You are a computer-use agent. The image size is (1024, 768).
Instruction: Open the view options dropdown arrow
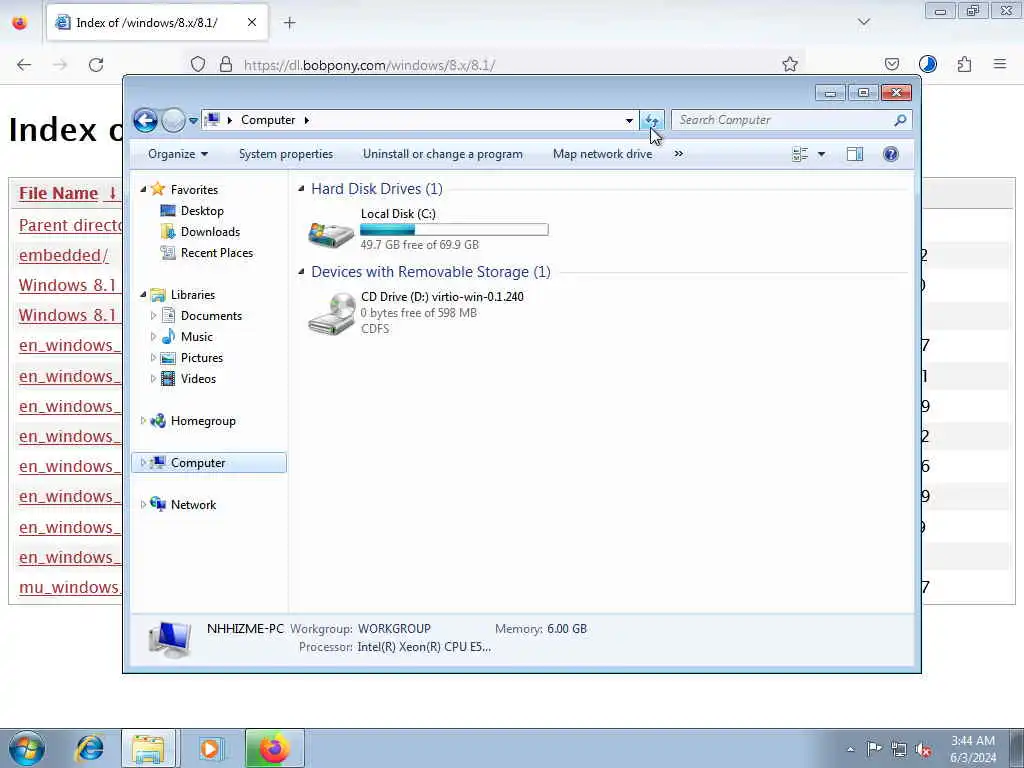pyautogui.click(x=822, y=154)
